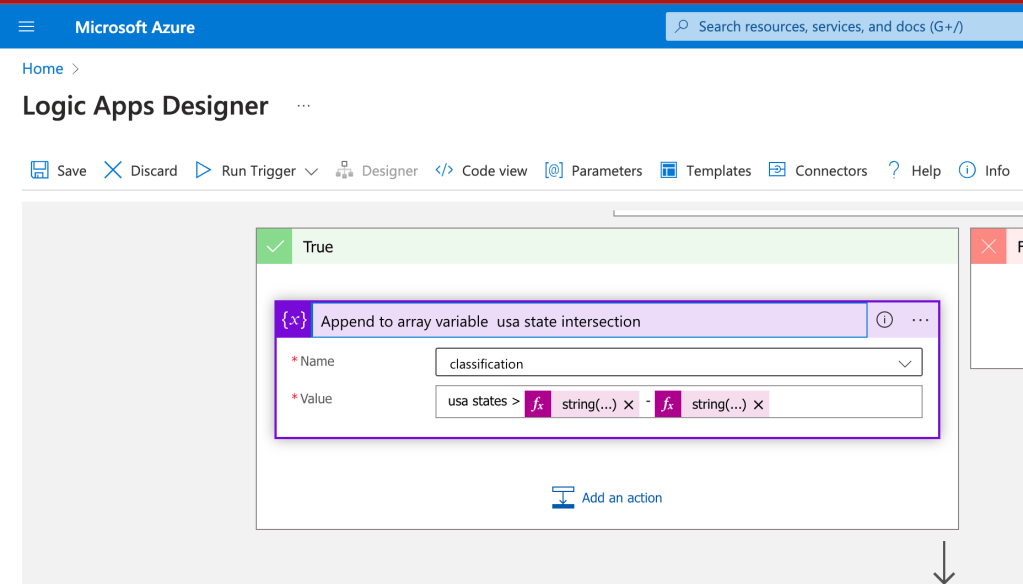Click the green checkmark of the True branch
Image resolution: width=1023 pixels, height=584 pixels.
(275, 247)
